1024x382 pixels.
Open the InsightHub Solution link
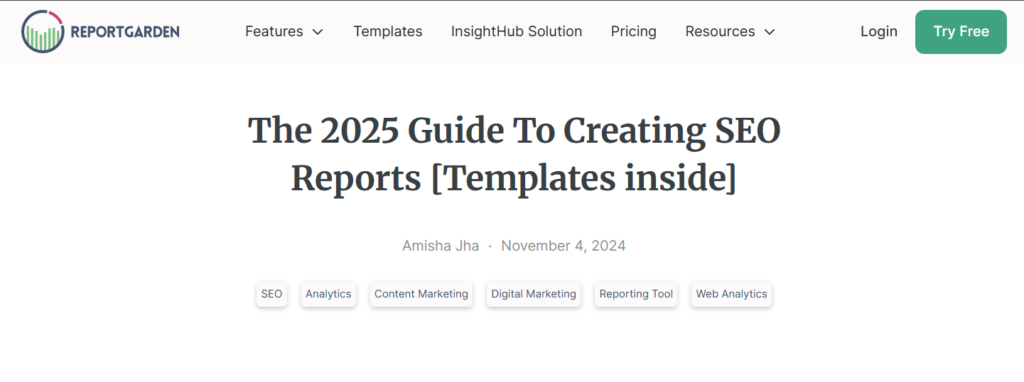tap(517, 31)
